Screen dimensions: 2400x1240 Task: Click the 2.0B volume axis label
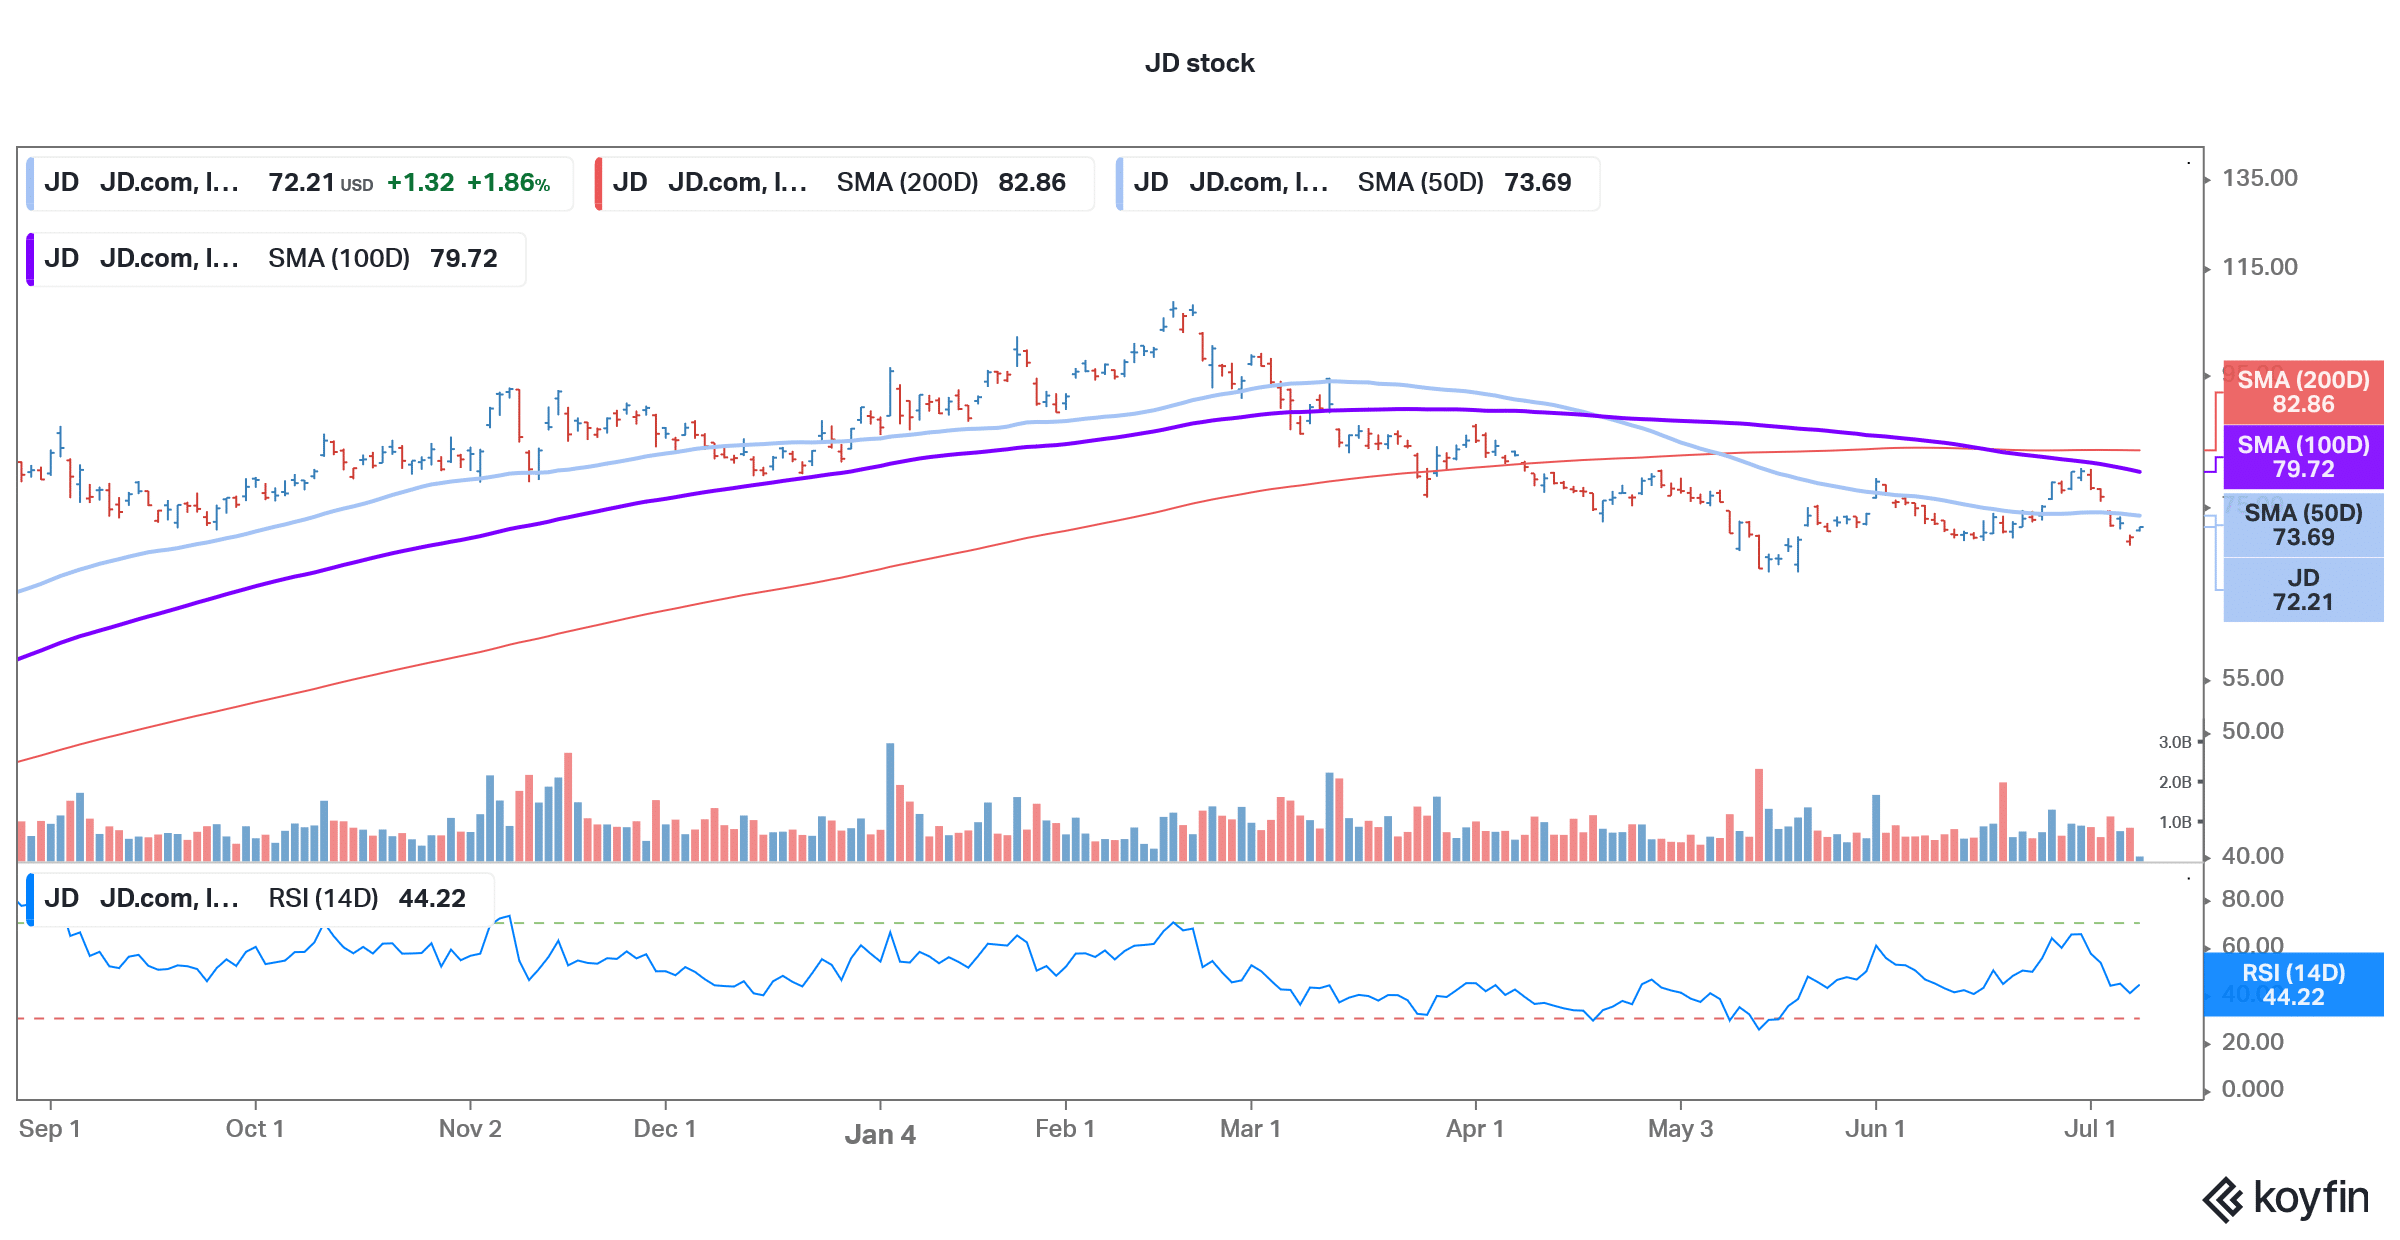click(2174, 782)
